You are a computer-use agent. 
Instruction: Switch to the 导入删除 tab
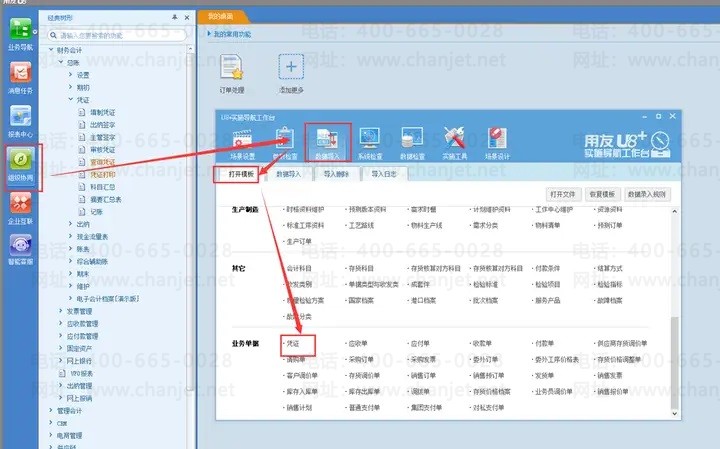pos(336,174)
